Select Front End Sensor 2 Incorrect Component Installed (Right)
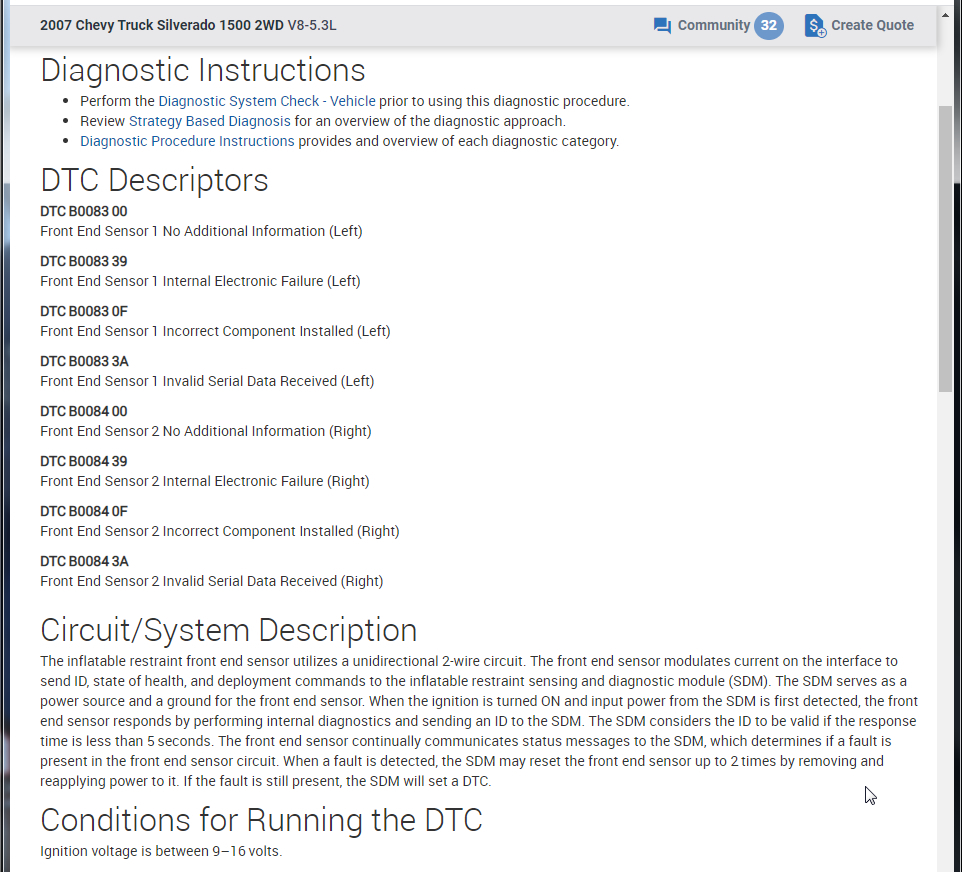Viewport: 962px width, 872px height. 220,531
